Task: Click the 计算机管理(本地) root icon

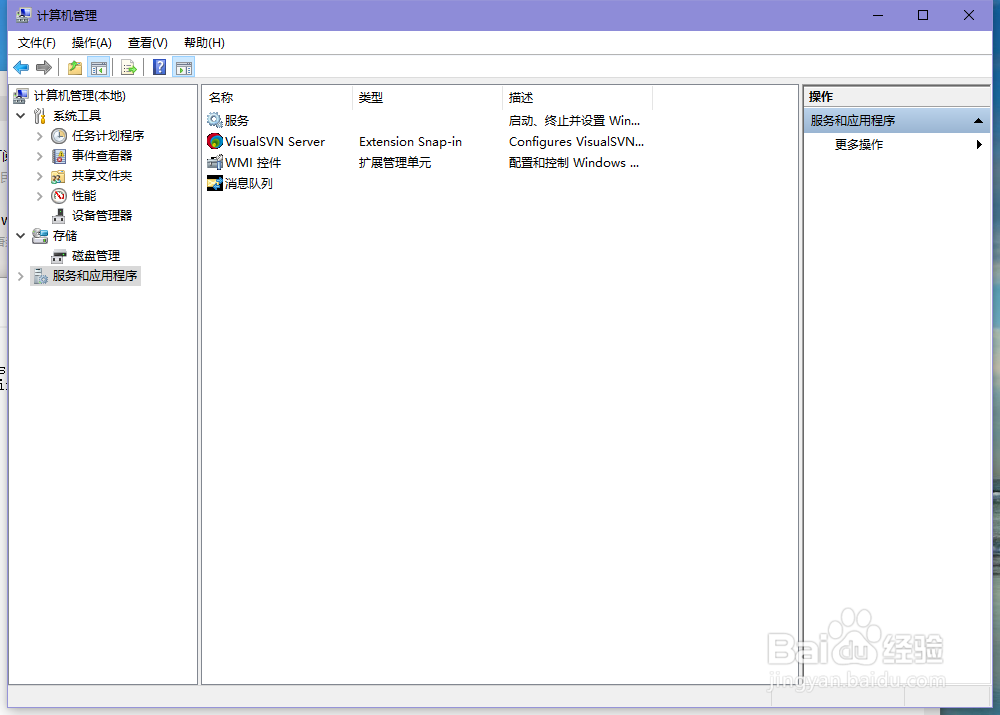Action: (x=21, y=96)
